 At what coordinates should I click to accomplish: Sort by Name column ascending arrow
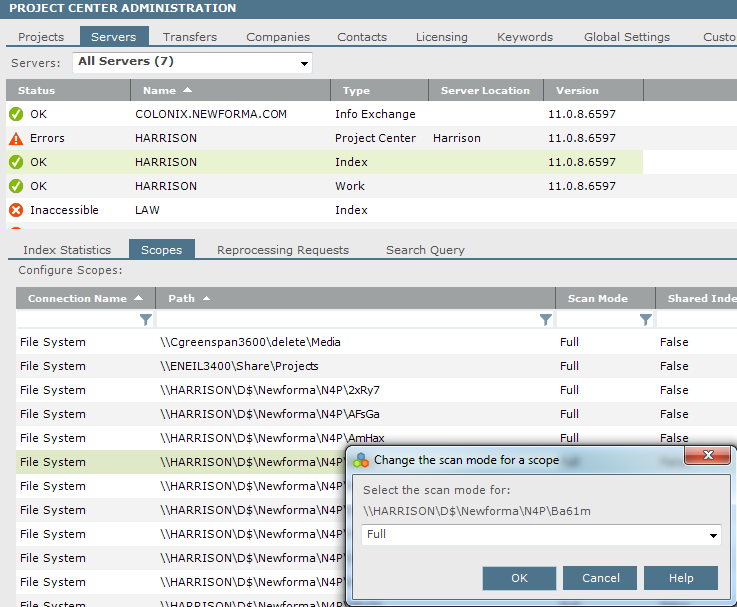coord(188,90)
